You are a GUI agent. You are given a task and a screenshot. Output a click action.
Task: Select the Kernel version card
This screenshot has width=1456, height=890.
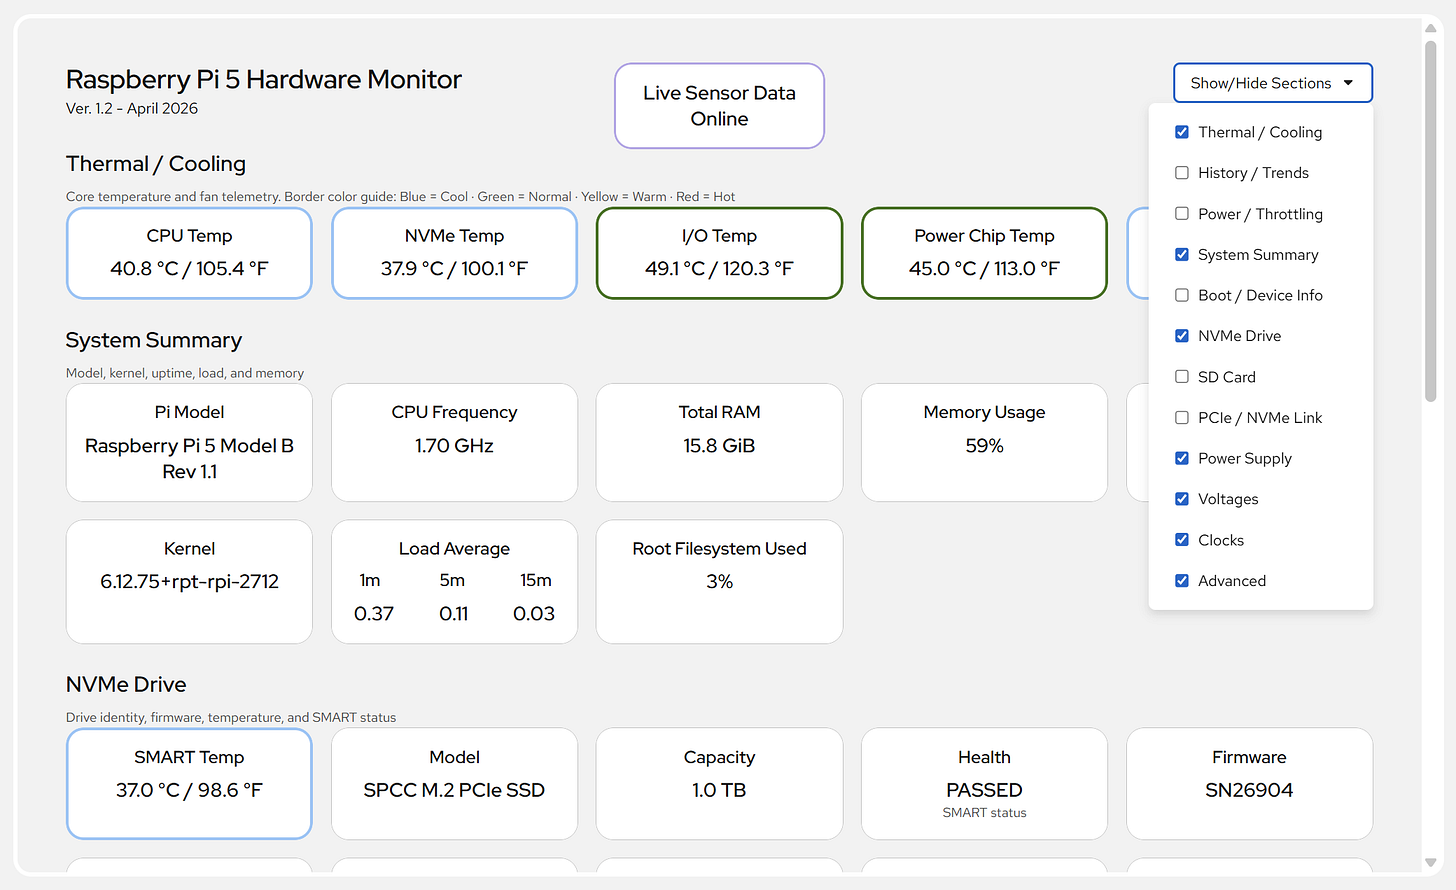[189, 582]
